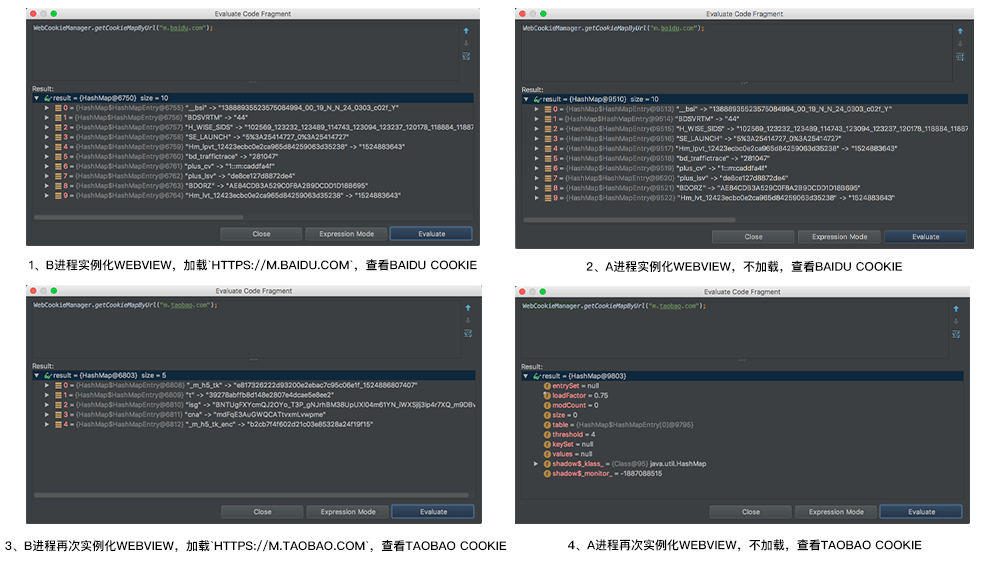993x563 pixels.
Task: Click Evaluate in the HashMap@6750 dialog
Action: click(431, 234)
